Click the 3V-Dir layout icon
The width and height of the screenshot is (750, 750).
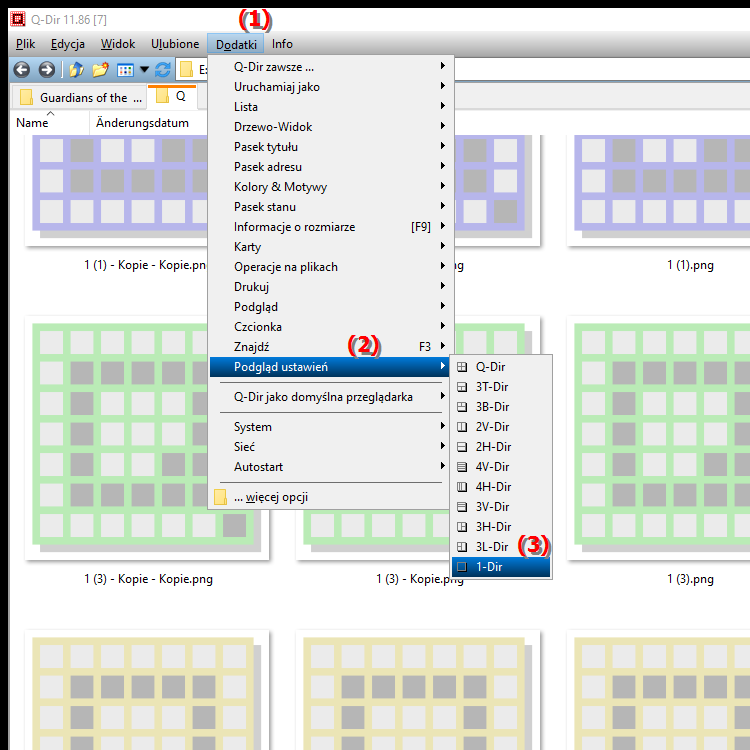[x=462, y=507]
